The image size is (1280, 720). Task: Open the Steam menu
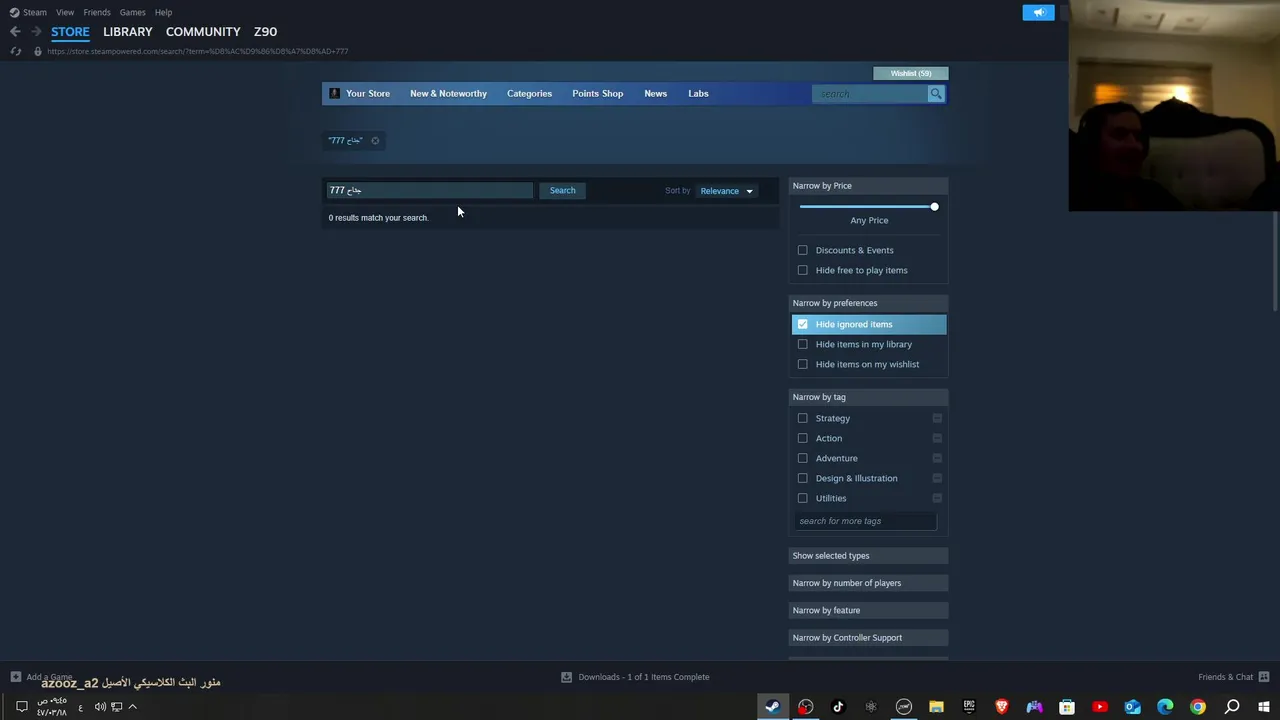point(34,12)
